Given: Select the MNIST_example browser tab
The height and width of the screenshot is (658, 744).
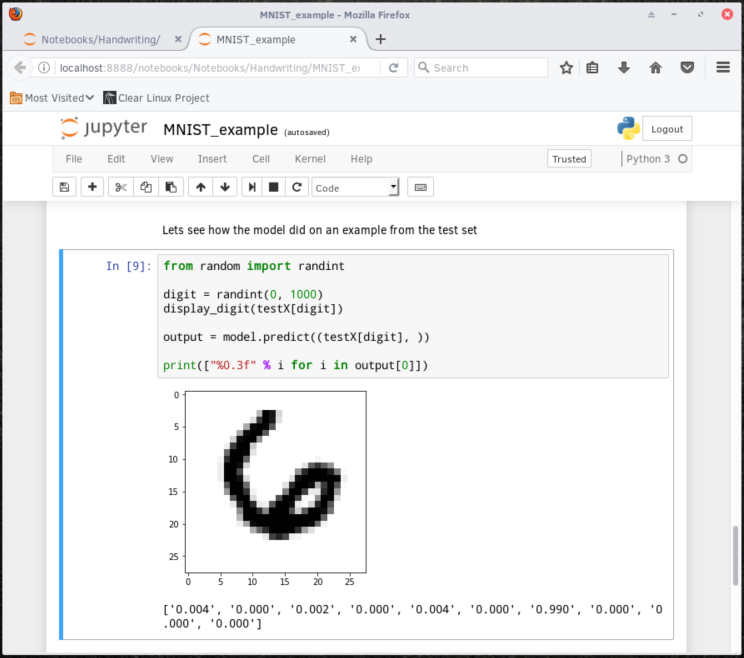Looking at the screenshot, I should click(x=278, y=39).
